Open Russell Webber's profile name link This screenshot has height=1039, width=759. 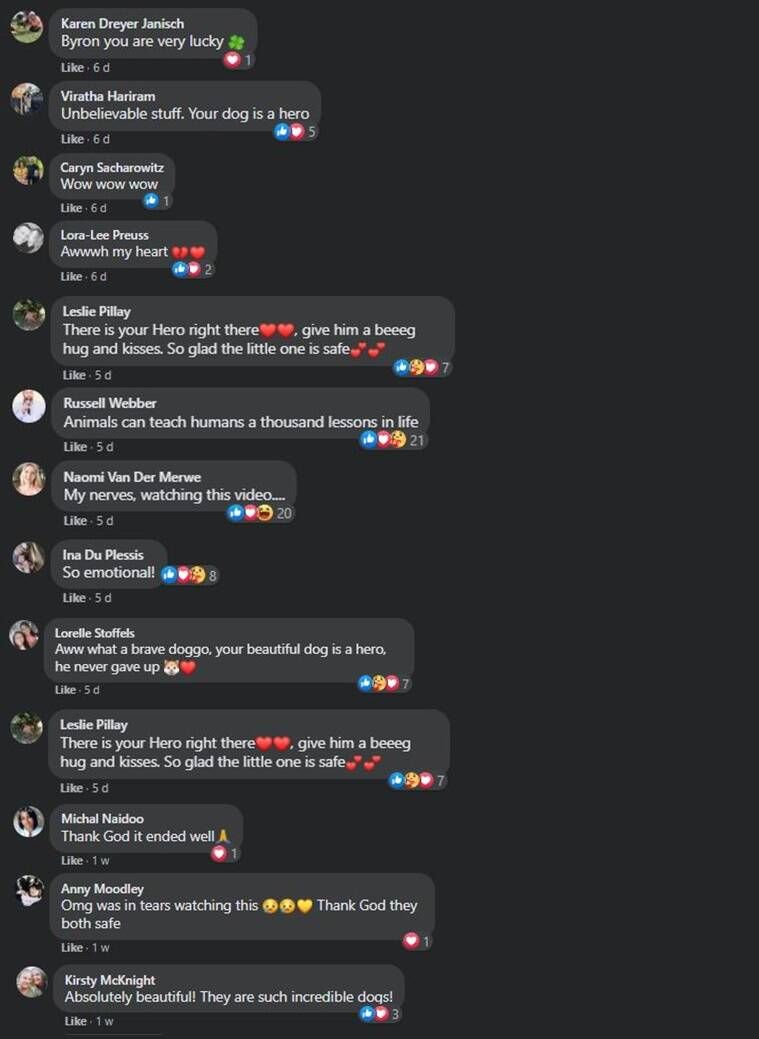click(110, 403)
